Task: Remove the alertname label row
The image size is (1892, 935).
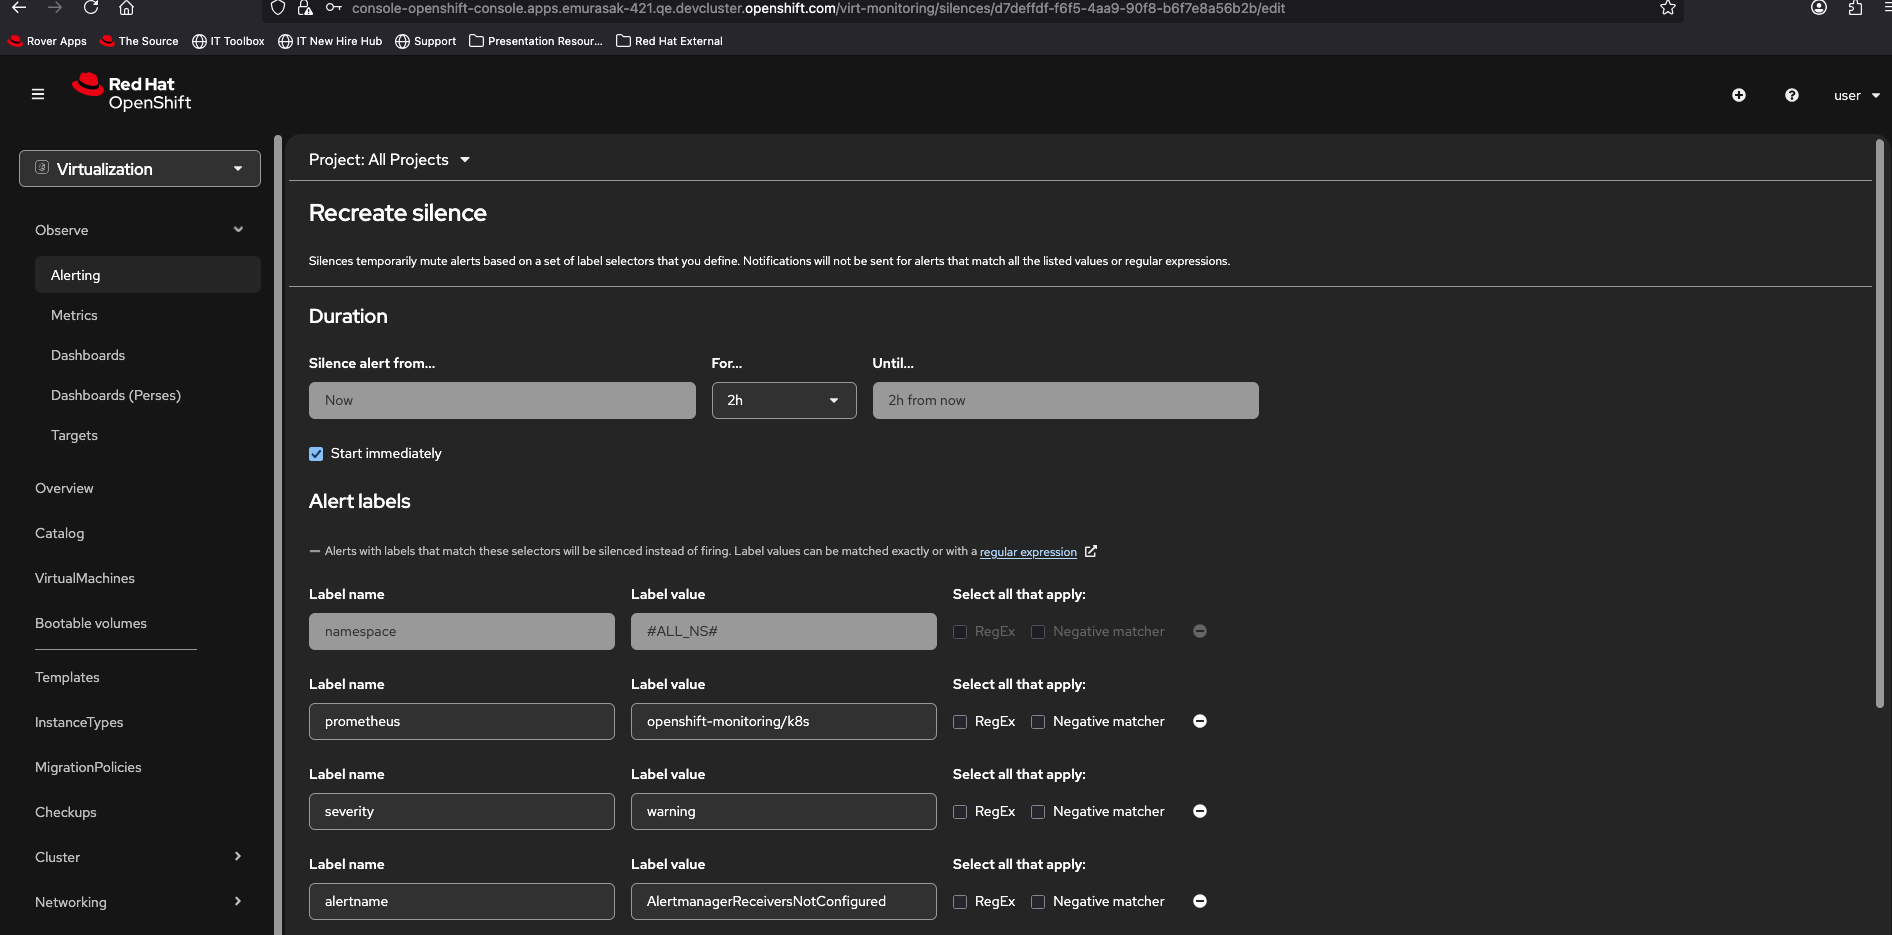Action: [1200, 902]
